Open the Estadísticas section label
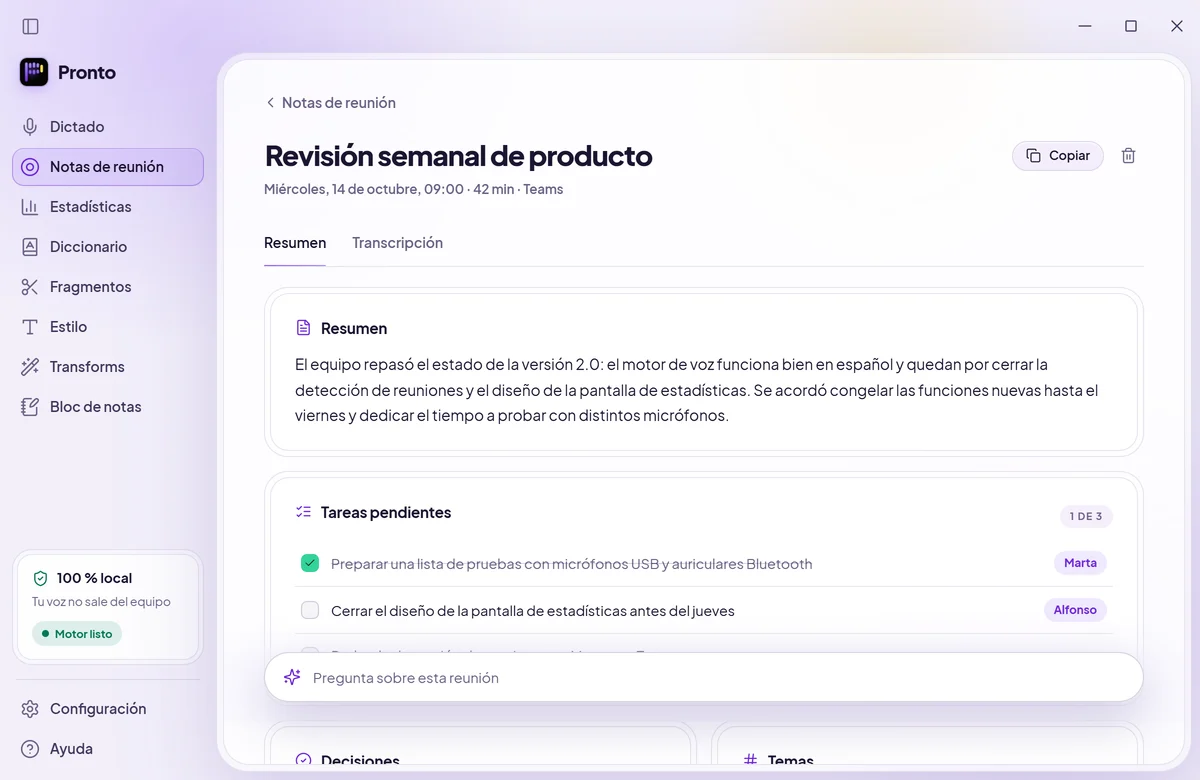Viewport: 1200px width, 780px height. click(91, 207)
